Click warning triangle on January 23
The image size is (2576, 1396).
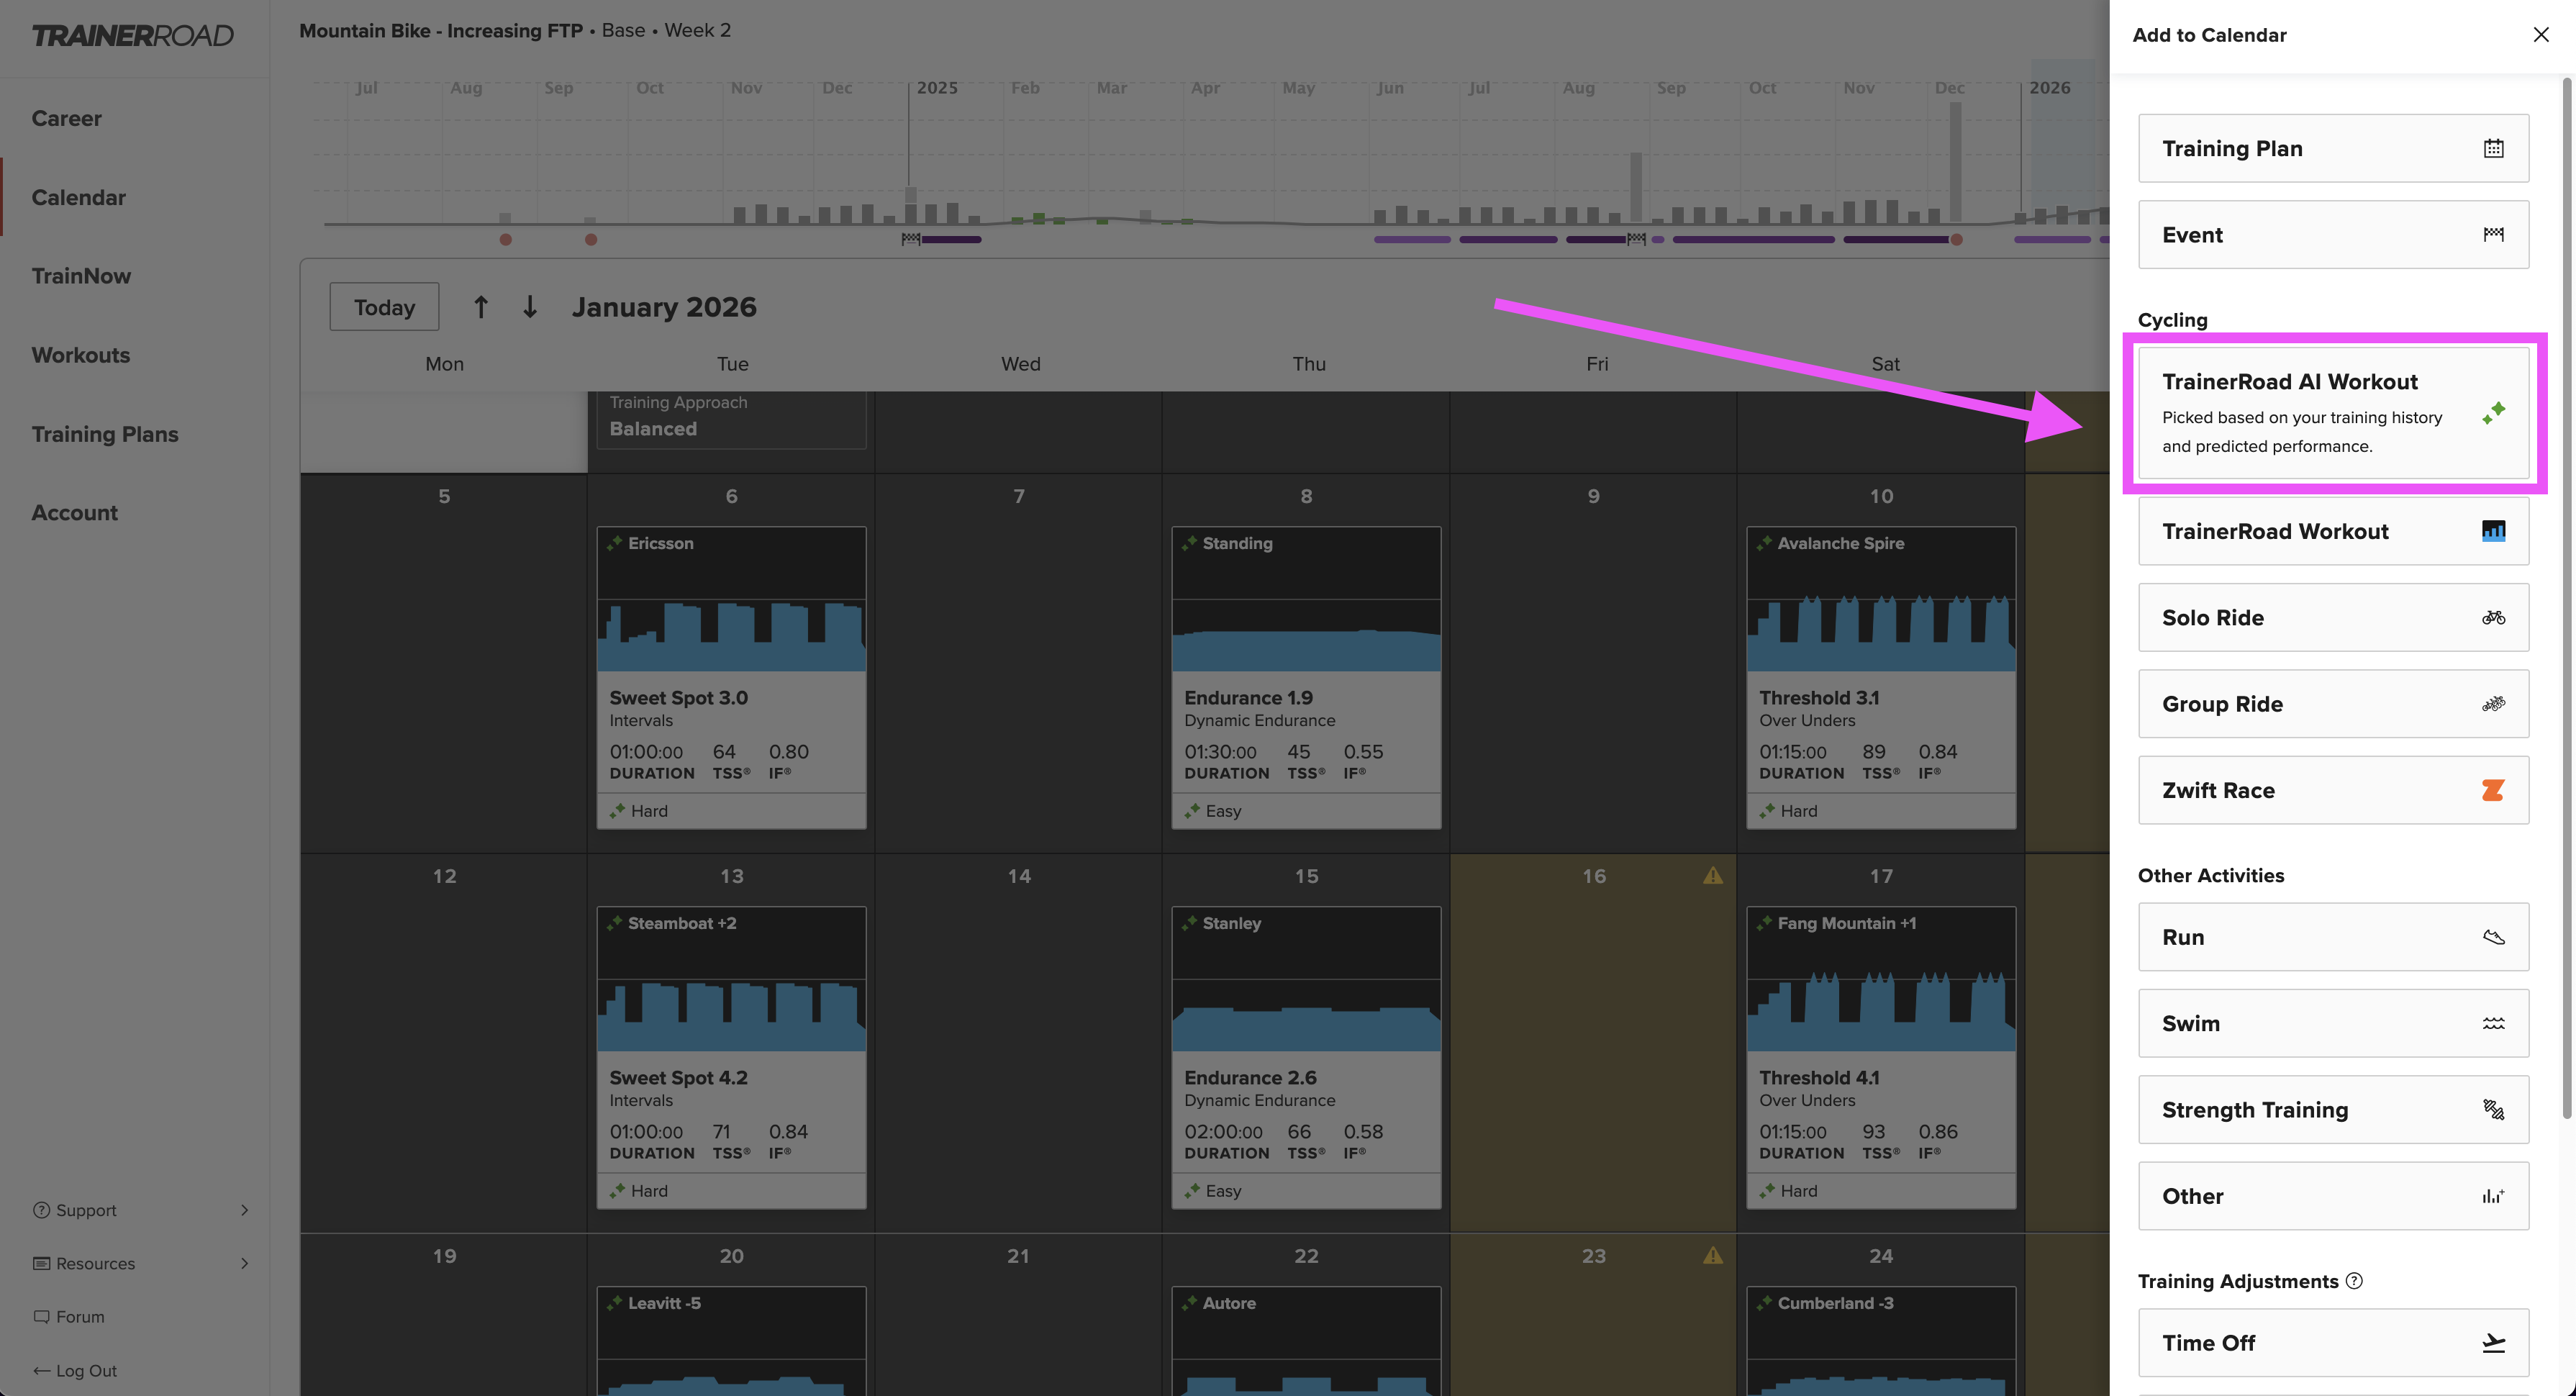point(1712,1255)
